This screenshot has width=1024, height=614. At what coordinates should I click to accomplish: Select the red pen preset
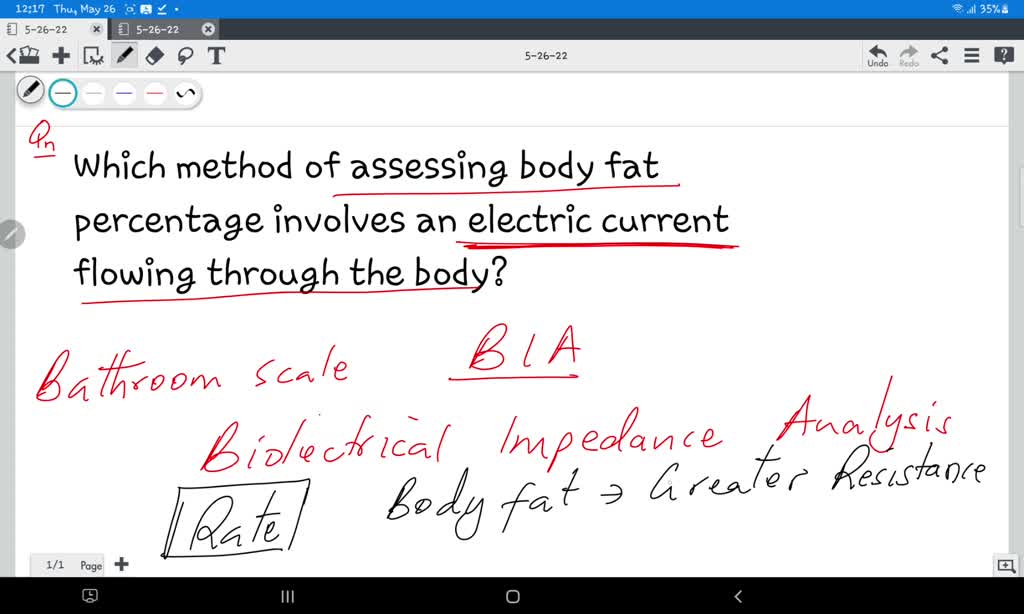153,93
